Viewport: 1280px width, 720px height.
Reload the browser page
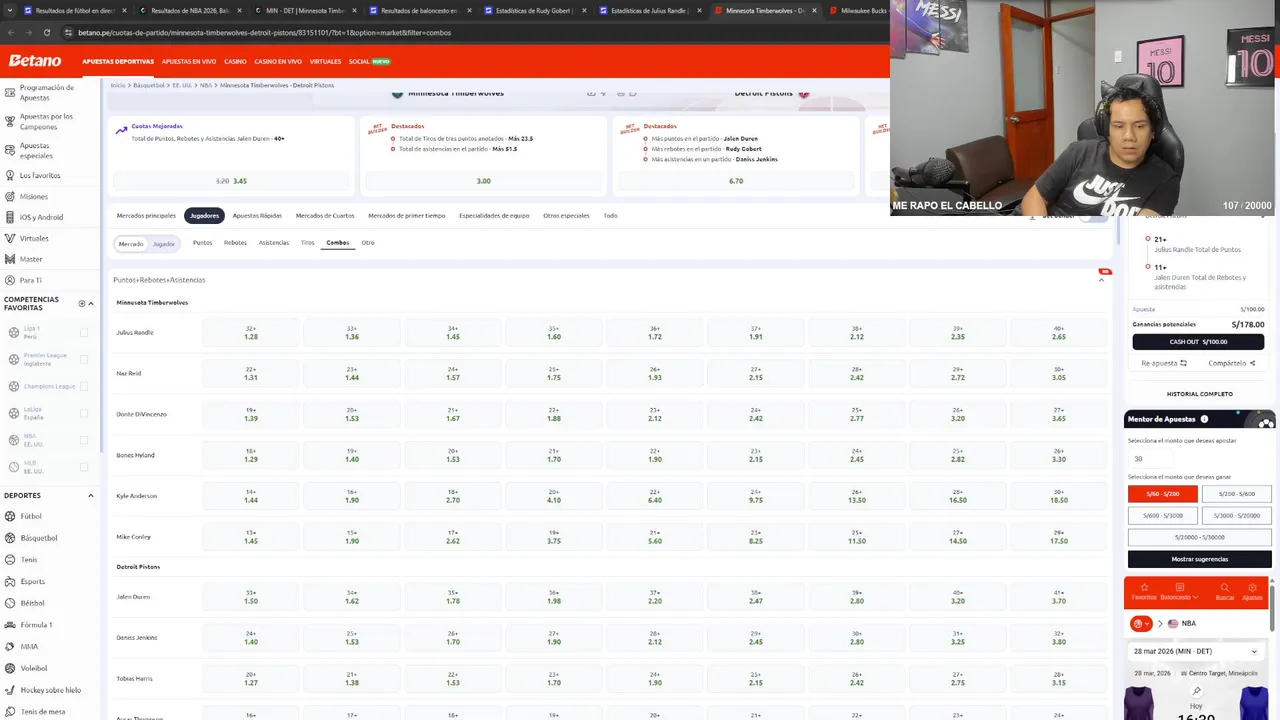[x=46, y=32]
